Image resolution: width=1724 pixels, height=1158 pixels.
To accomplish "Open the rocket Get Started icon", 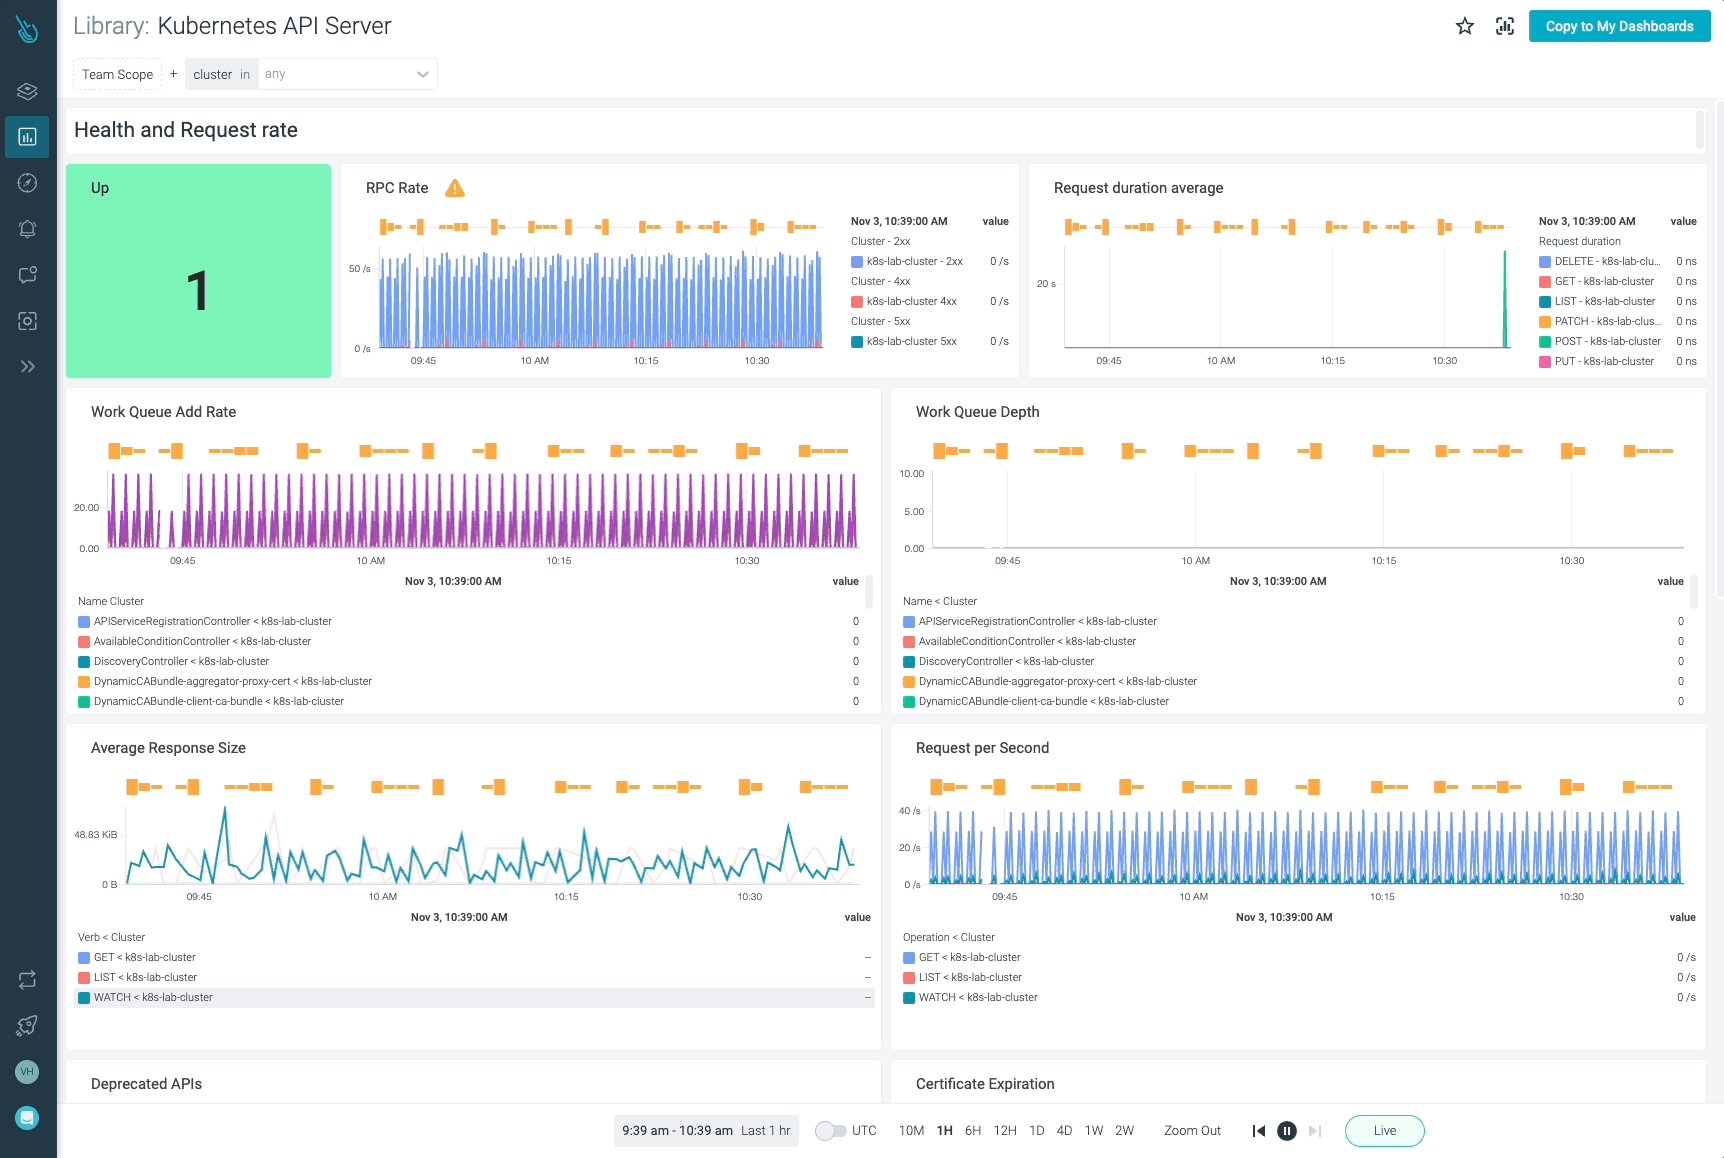I will (x=27, y=1025).
